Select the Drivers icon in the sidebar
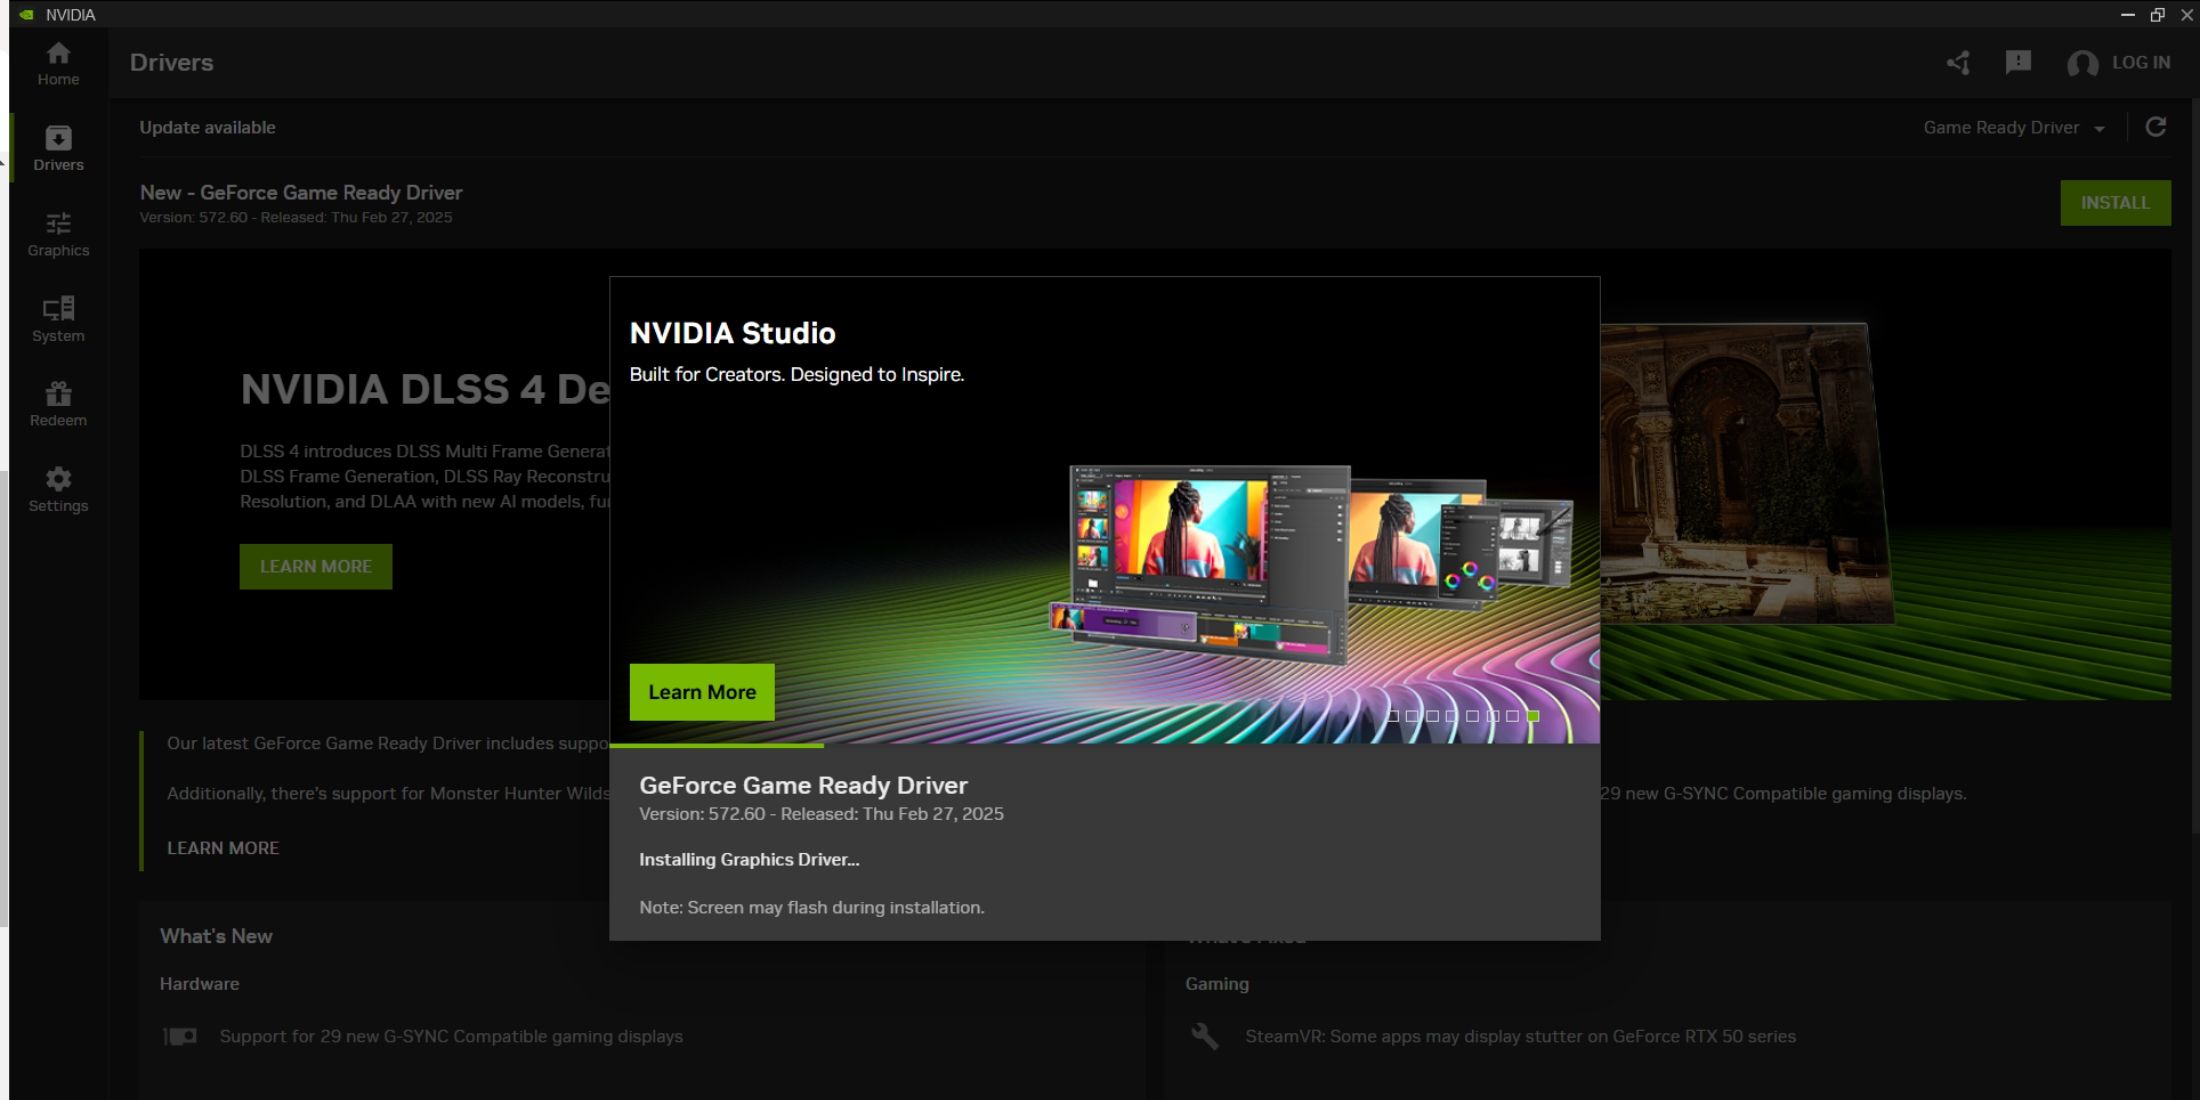The height and width of the screenshot is (1100, 2200). [57, 147]
